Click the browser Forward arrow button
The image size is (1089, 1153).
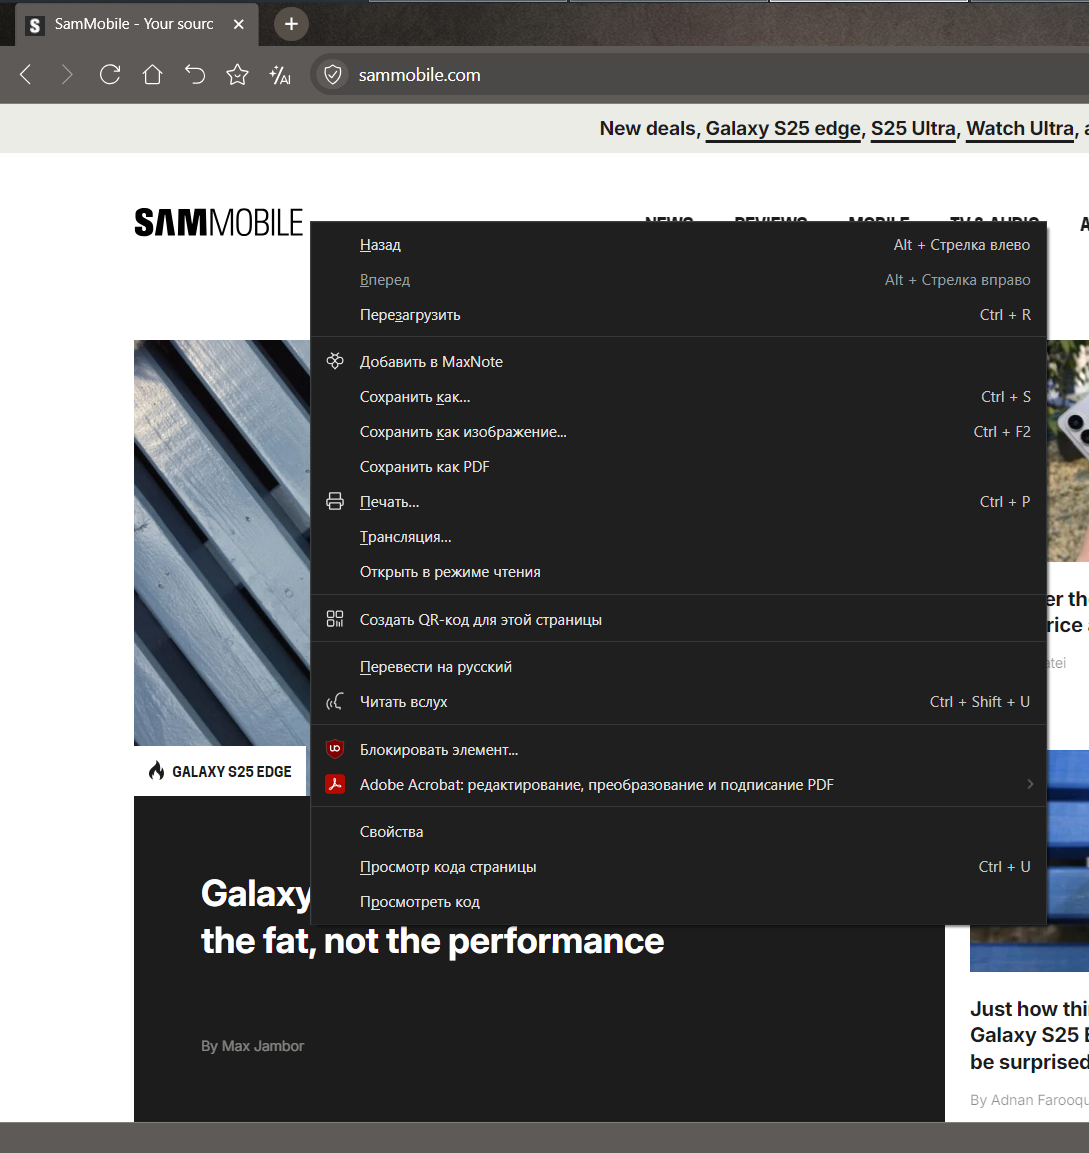67,74
